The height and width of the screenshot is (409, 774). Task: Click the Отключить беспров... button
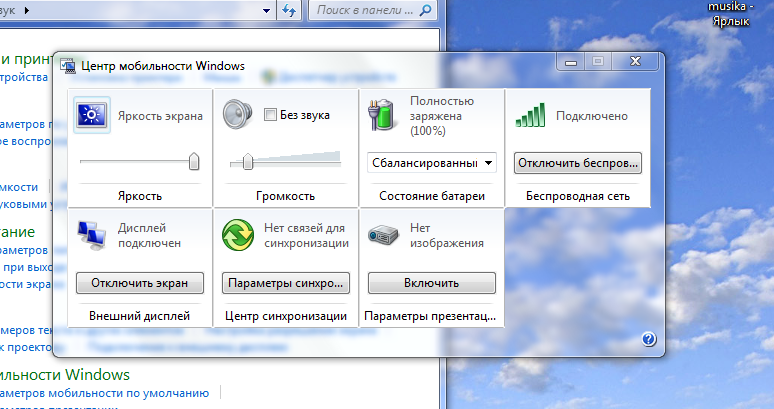pyautogui.click(x=578, y=163)
